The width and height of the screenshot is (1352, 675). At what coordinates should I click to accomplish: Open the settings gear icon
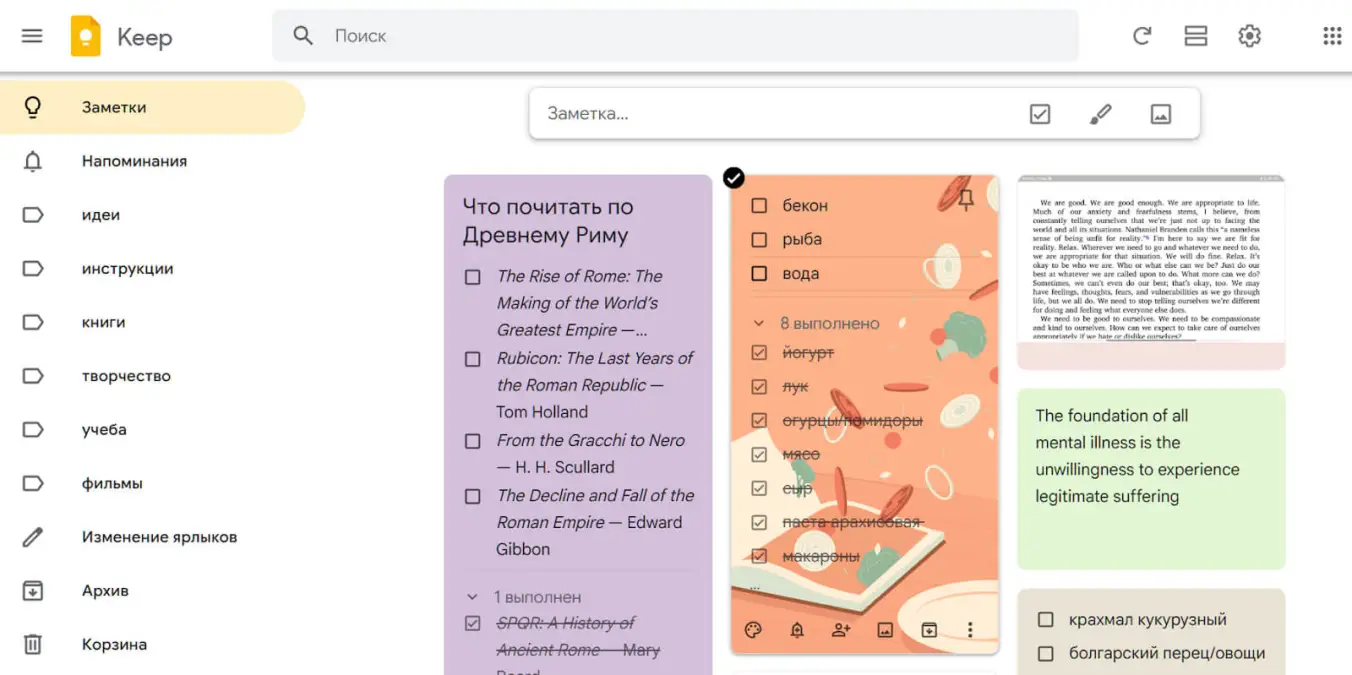1249,36
